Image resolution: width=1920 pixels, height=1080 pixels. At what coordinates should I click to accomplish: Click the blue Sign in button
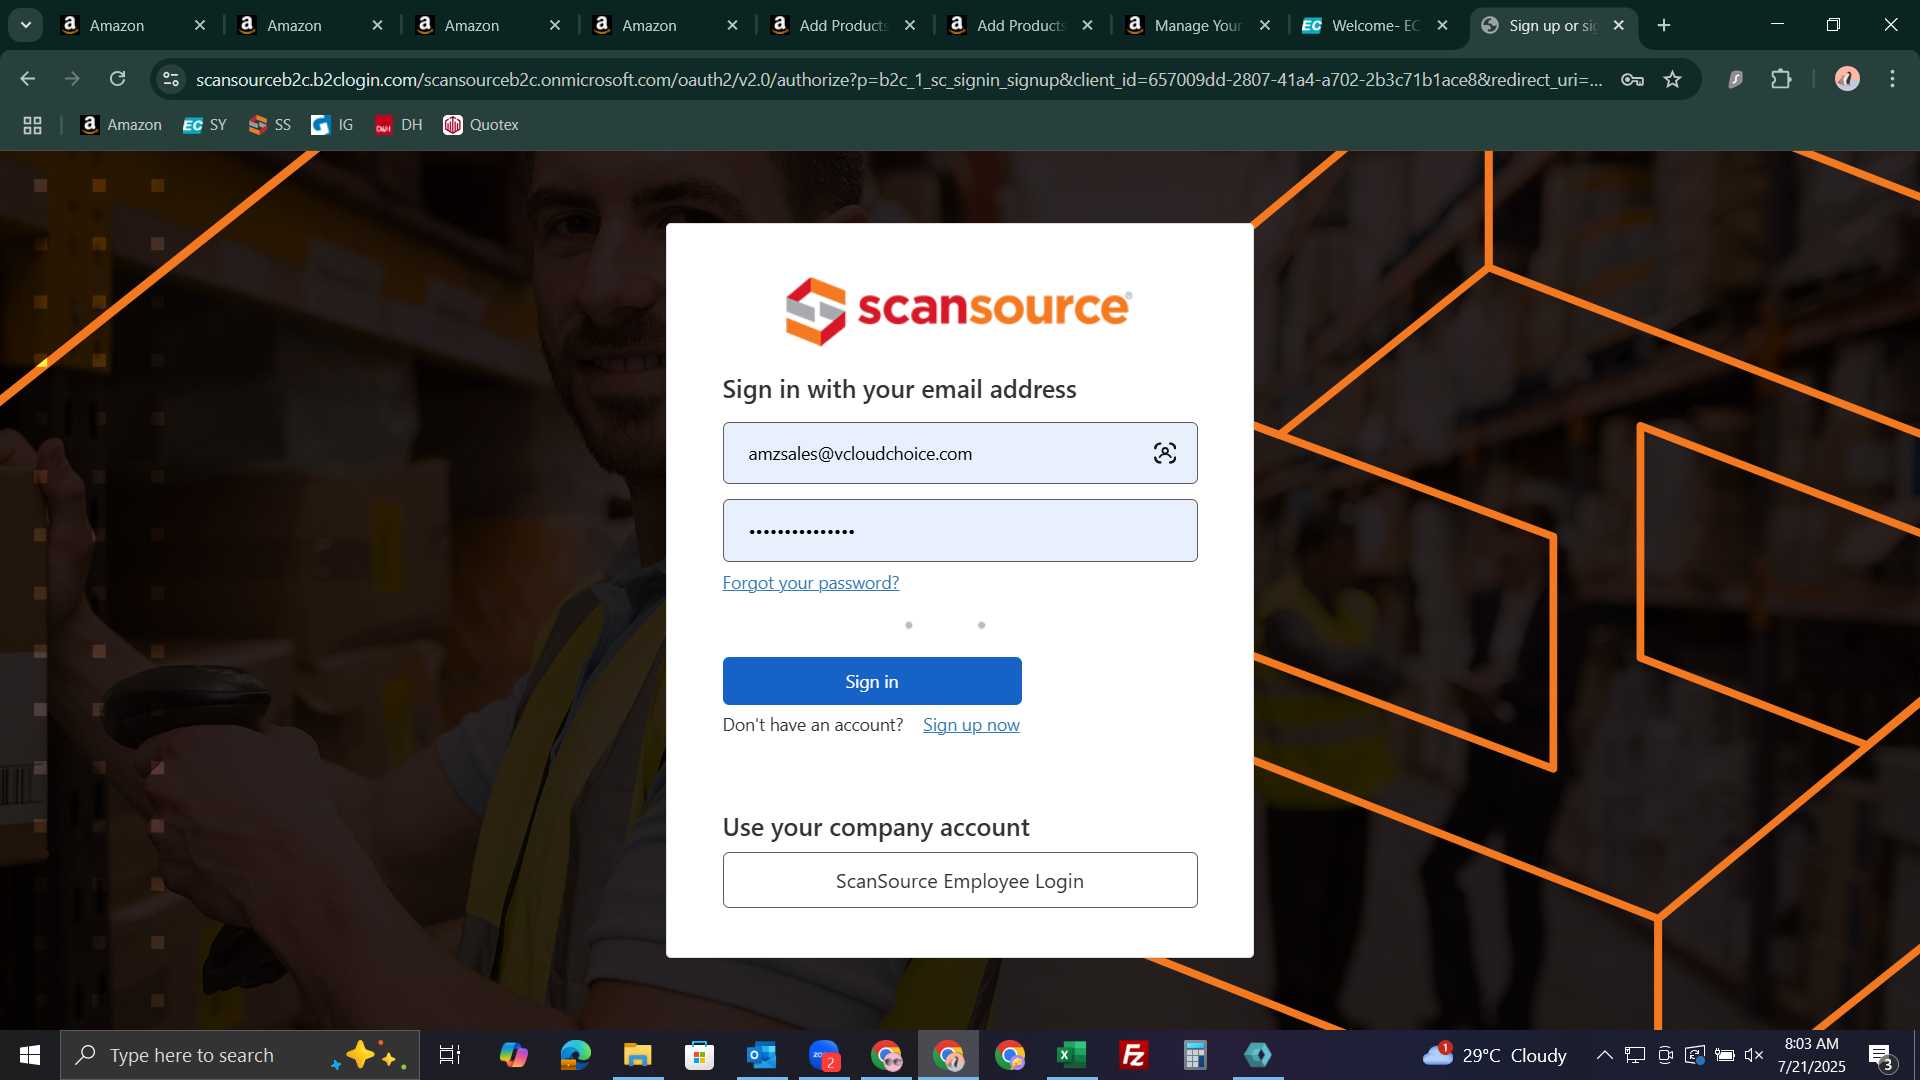871,681
